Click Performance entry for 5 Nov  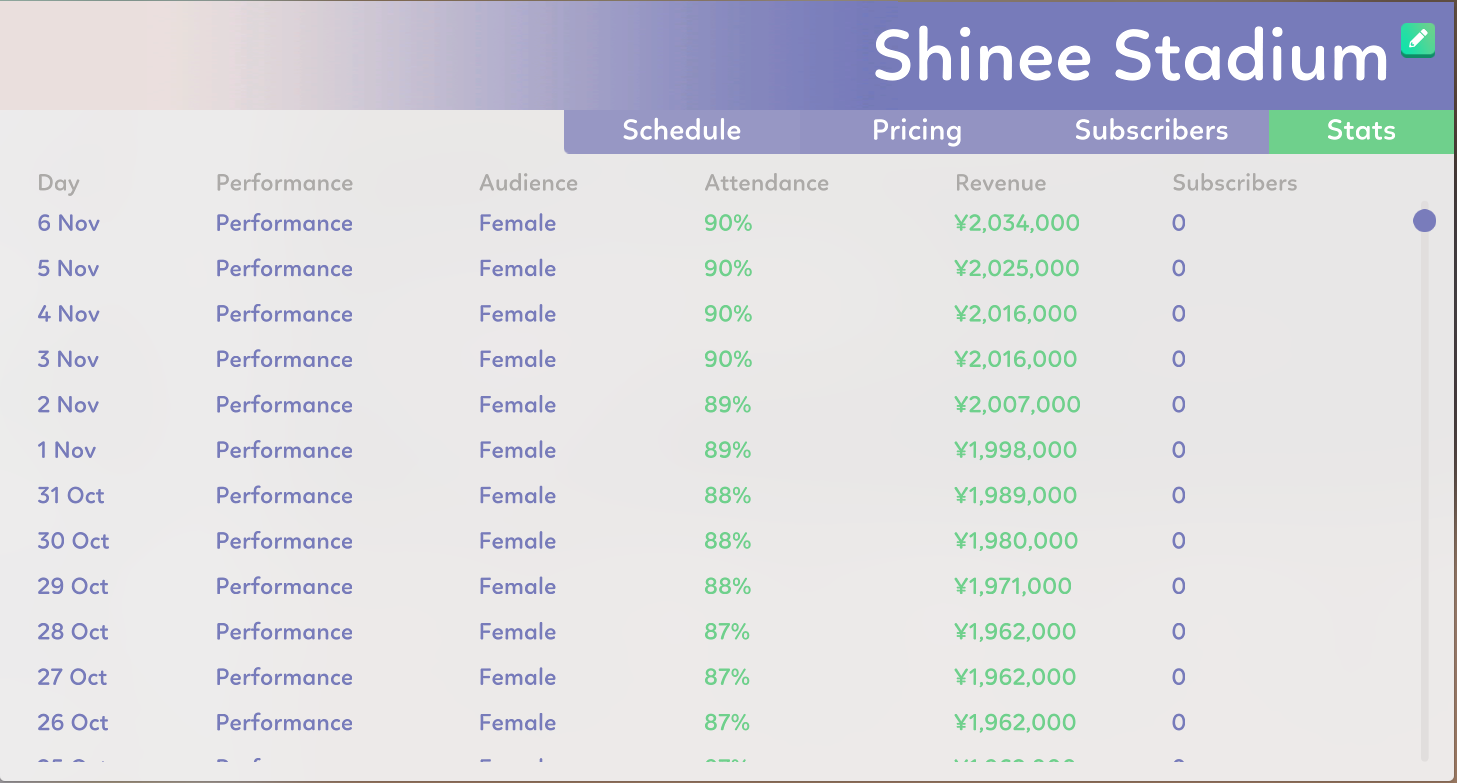coord(284,269)
